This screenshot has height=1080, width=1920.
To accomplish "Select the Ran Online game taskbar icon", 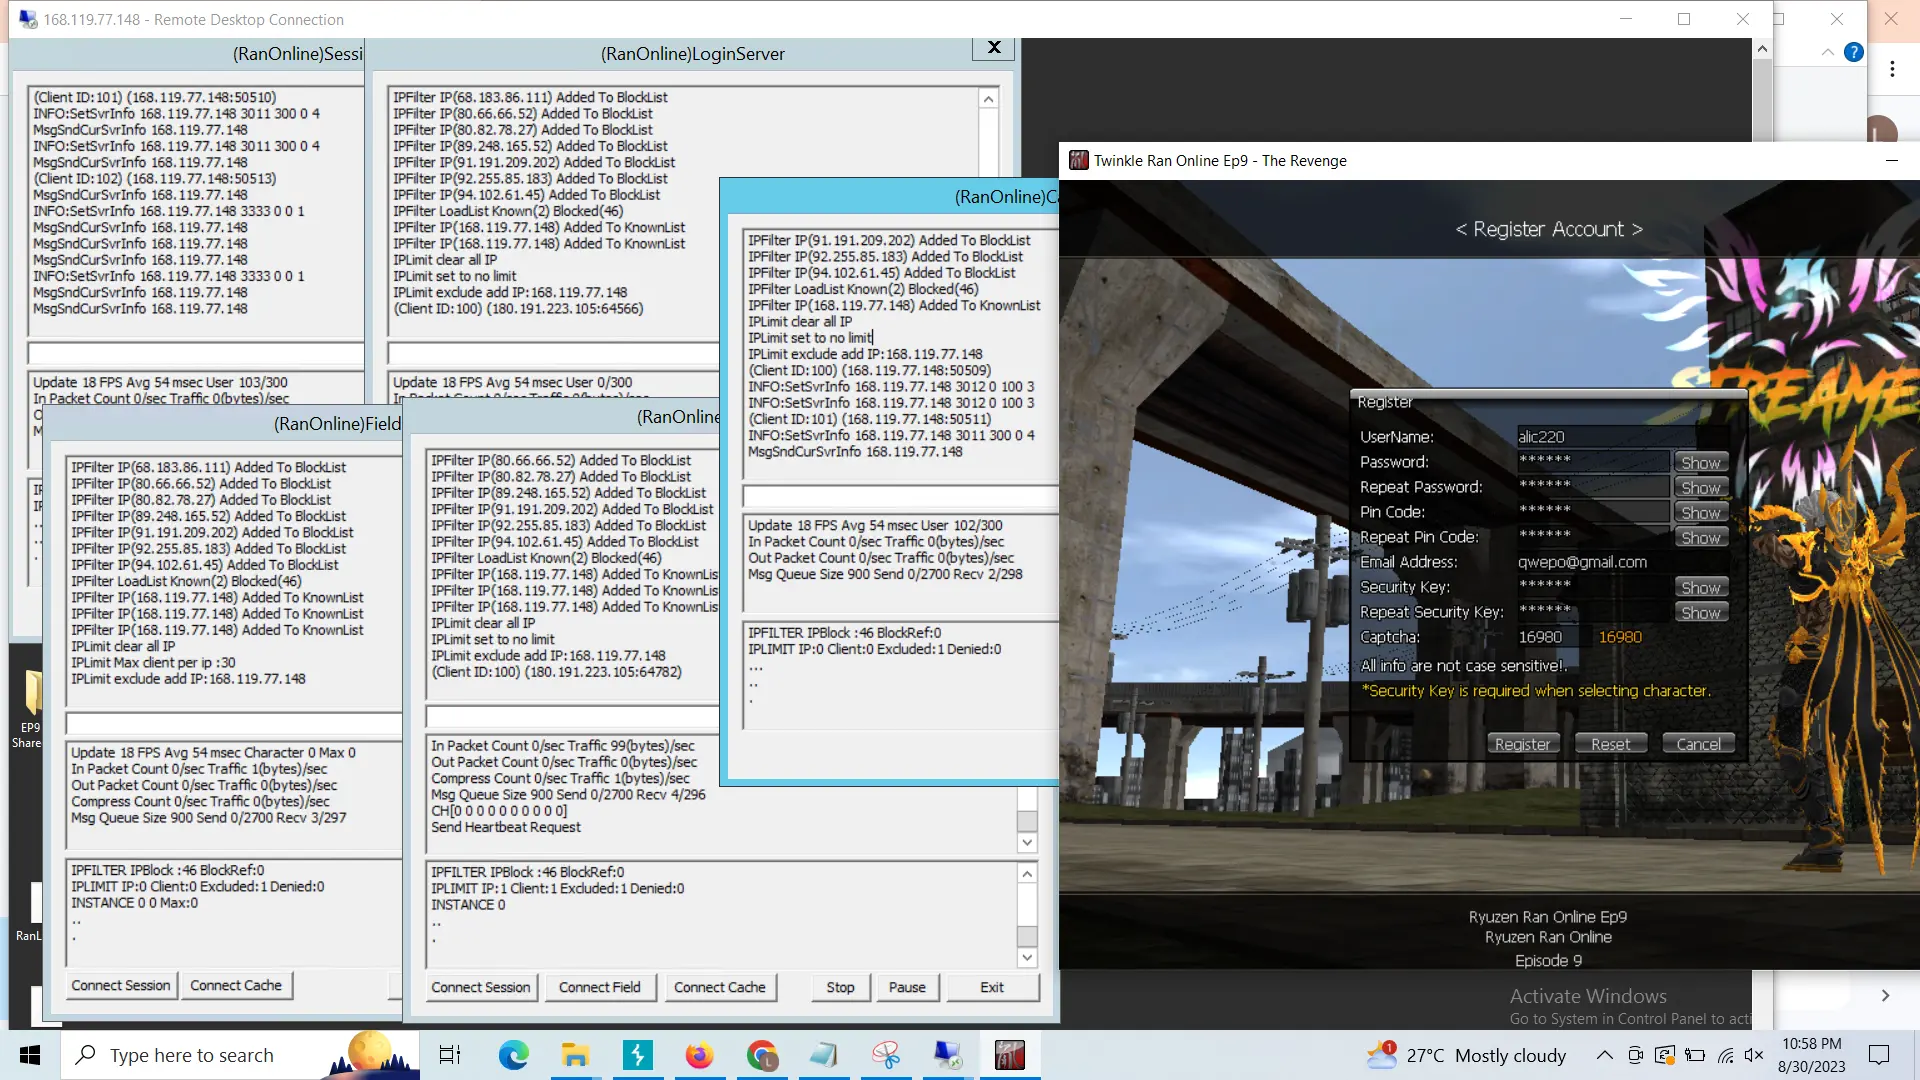I will pos(1009,1055).
